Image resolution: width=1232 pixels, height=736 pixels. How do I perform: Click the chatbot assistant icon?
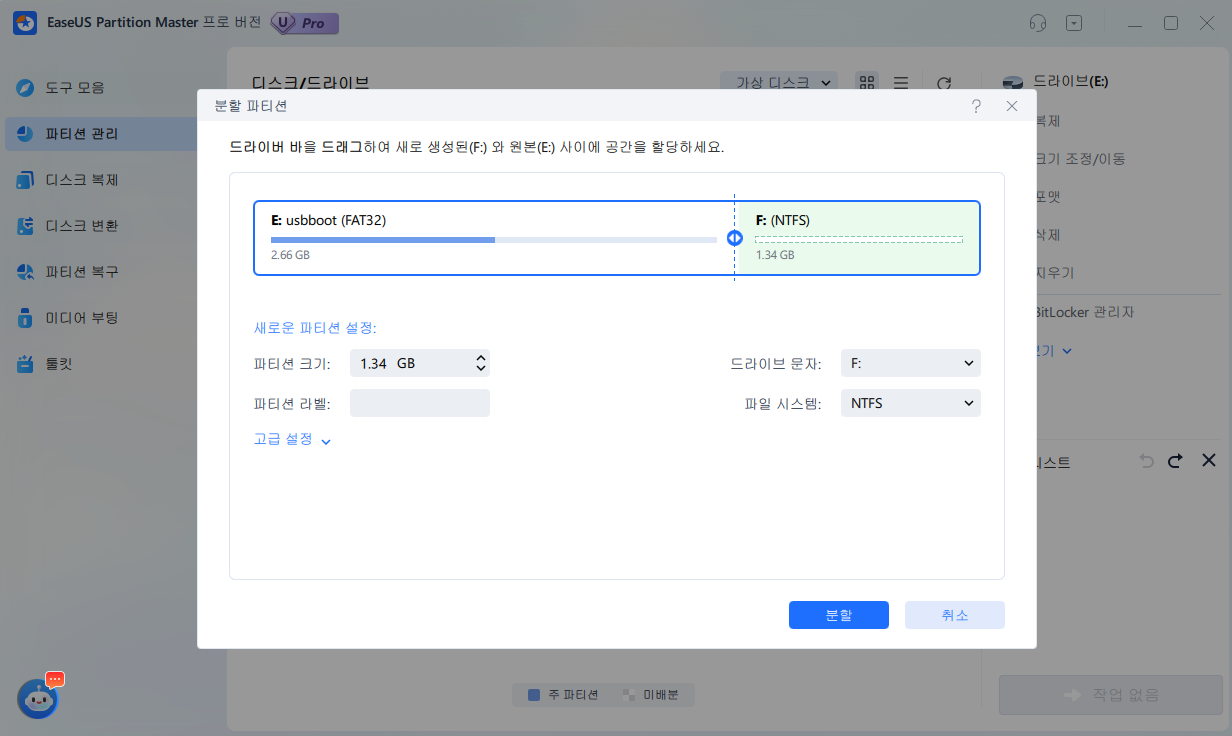38,700
